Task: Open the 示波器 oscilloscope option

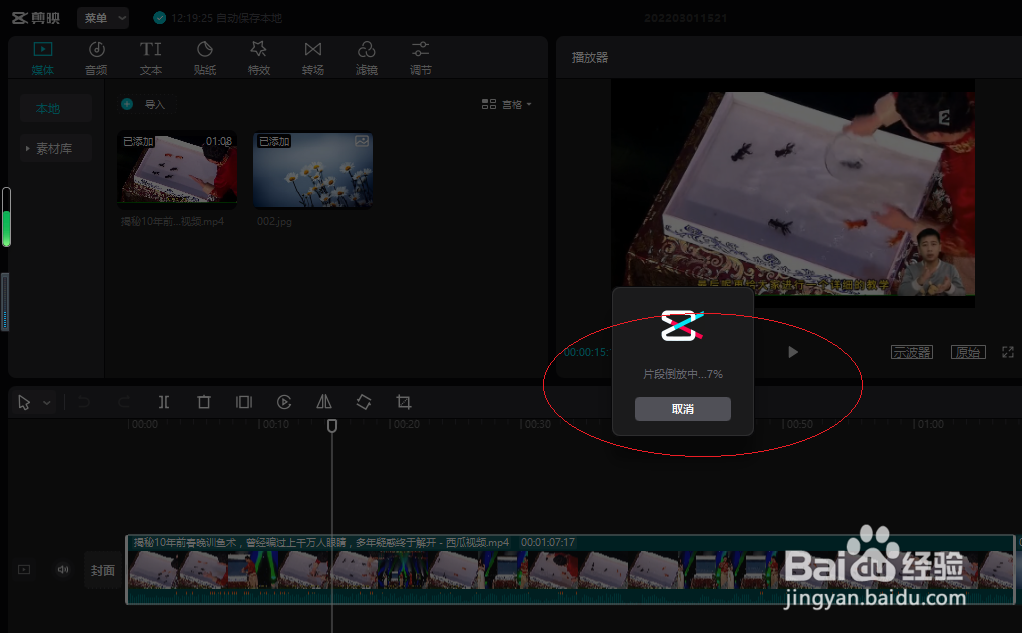Action: (912, 352)
